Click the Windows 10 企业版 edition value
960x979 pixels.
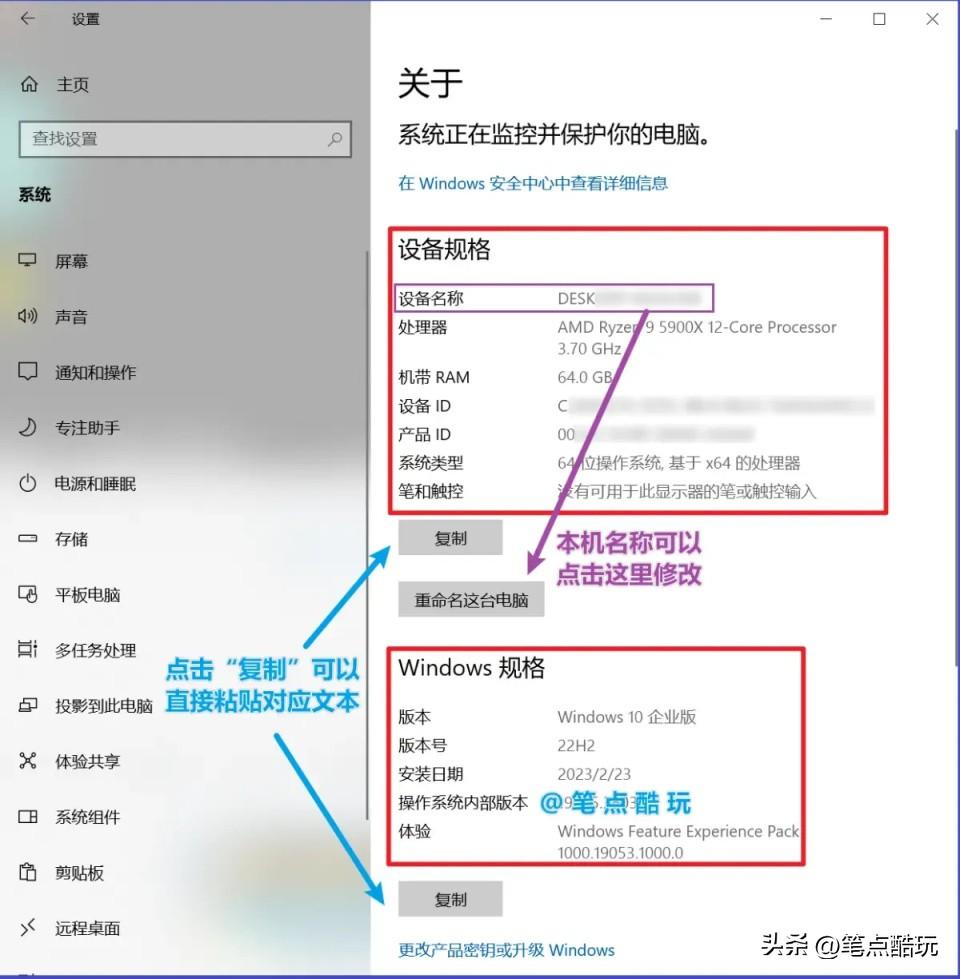coord(627,717)
